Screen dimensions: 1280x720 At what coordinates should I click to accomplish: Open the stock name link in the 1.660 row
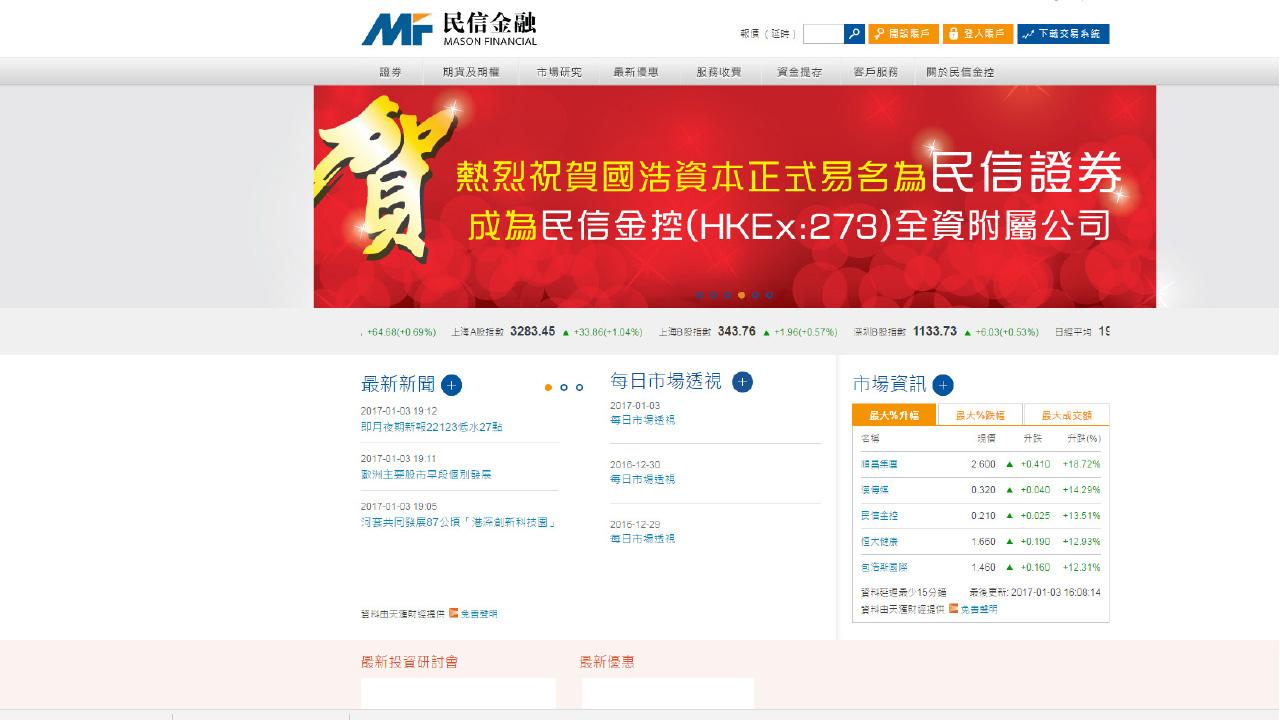(x=880, y=542)
